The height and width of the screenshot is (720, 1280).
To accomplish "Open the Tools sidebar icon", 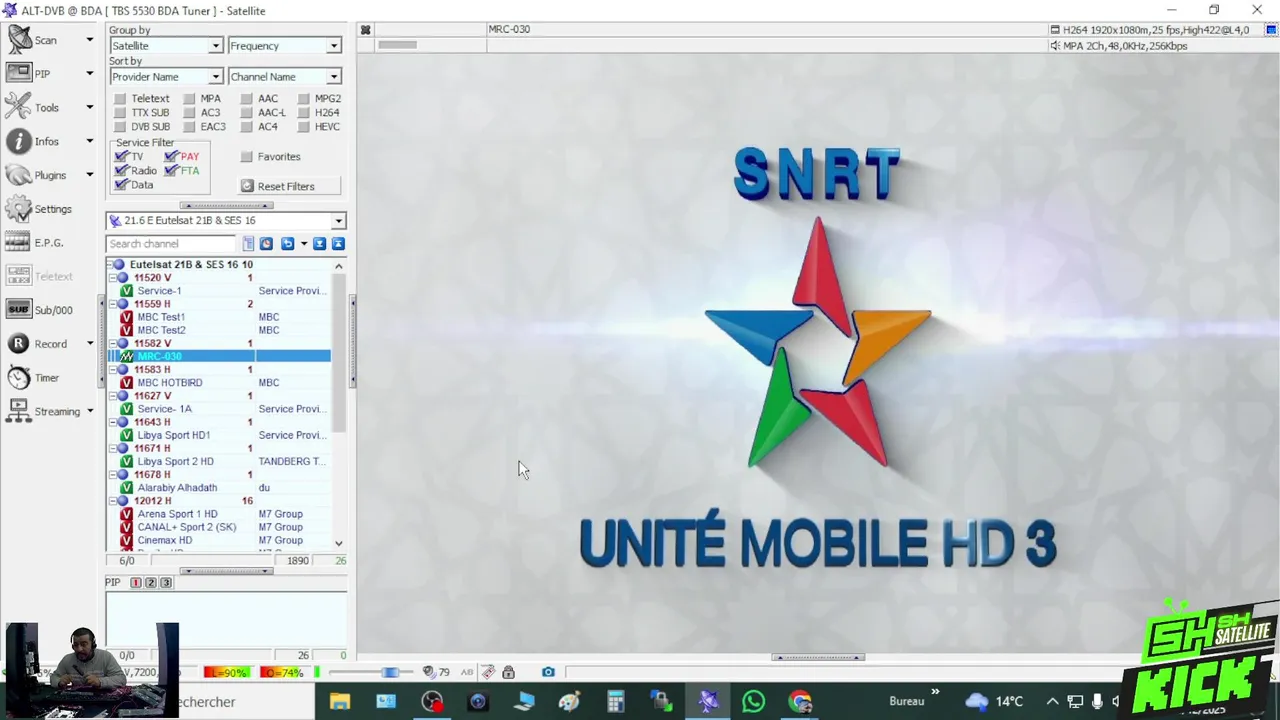I will tap(19, 107).
